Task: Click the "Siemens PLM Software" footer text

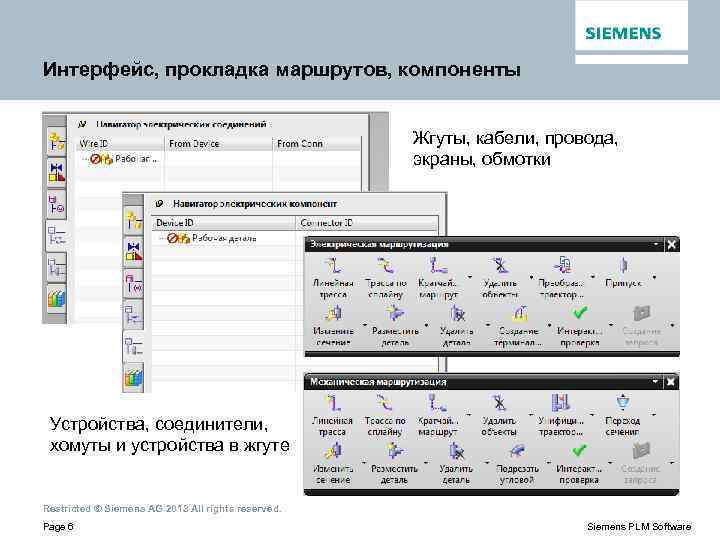Action: point(639,527)
